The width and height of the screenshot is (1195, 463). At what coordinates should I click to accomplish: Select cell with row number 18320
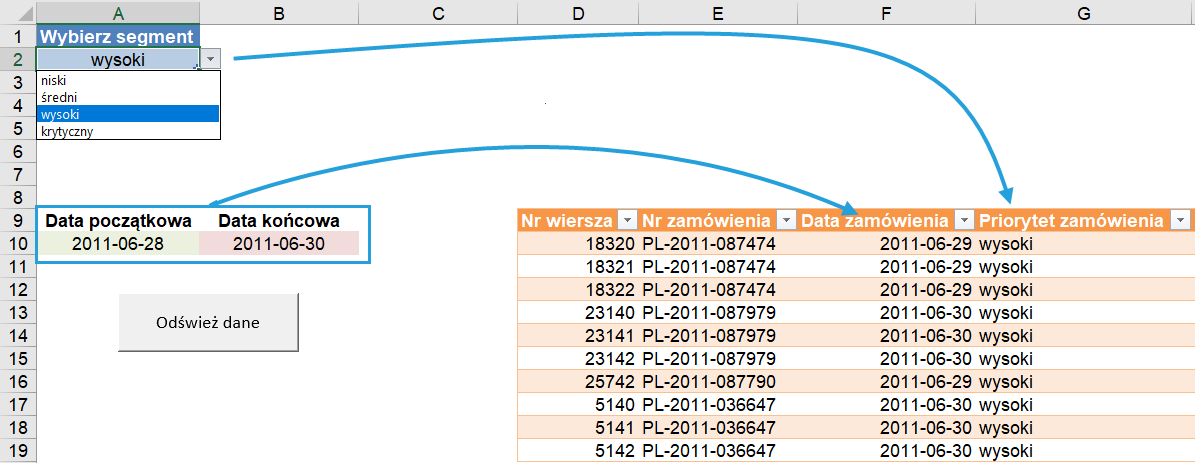pyautogui.click(x=578, y=244)
